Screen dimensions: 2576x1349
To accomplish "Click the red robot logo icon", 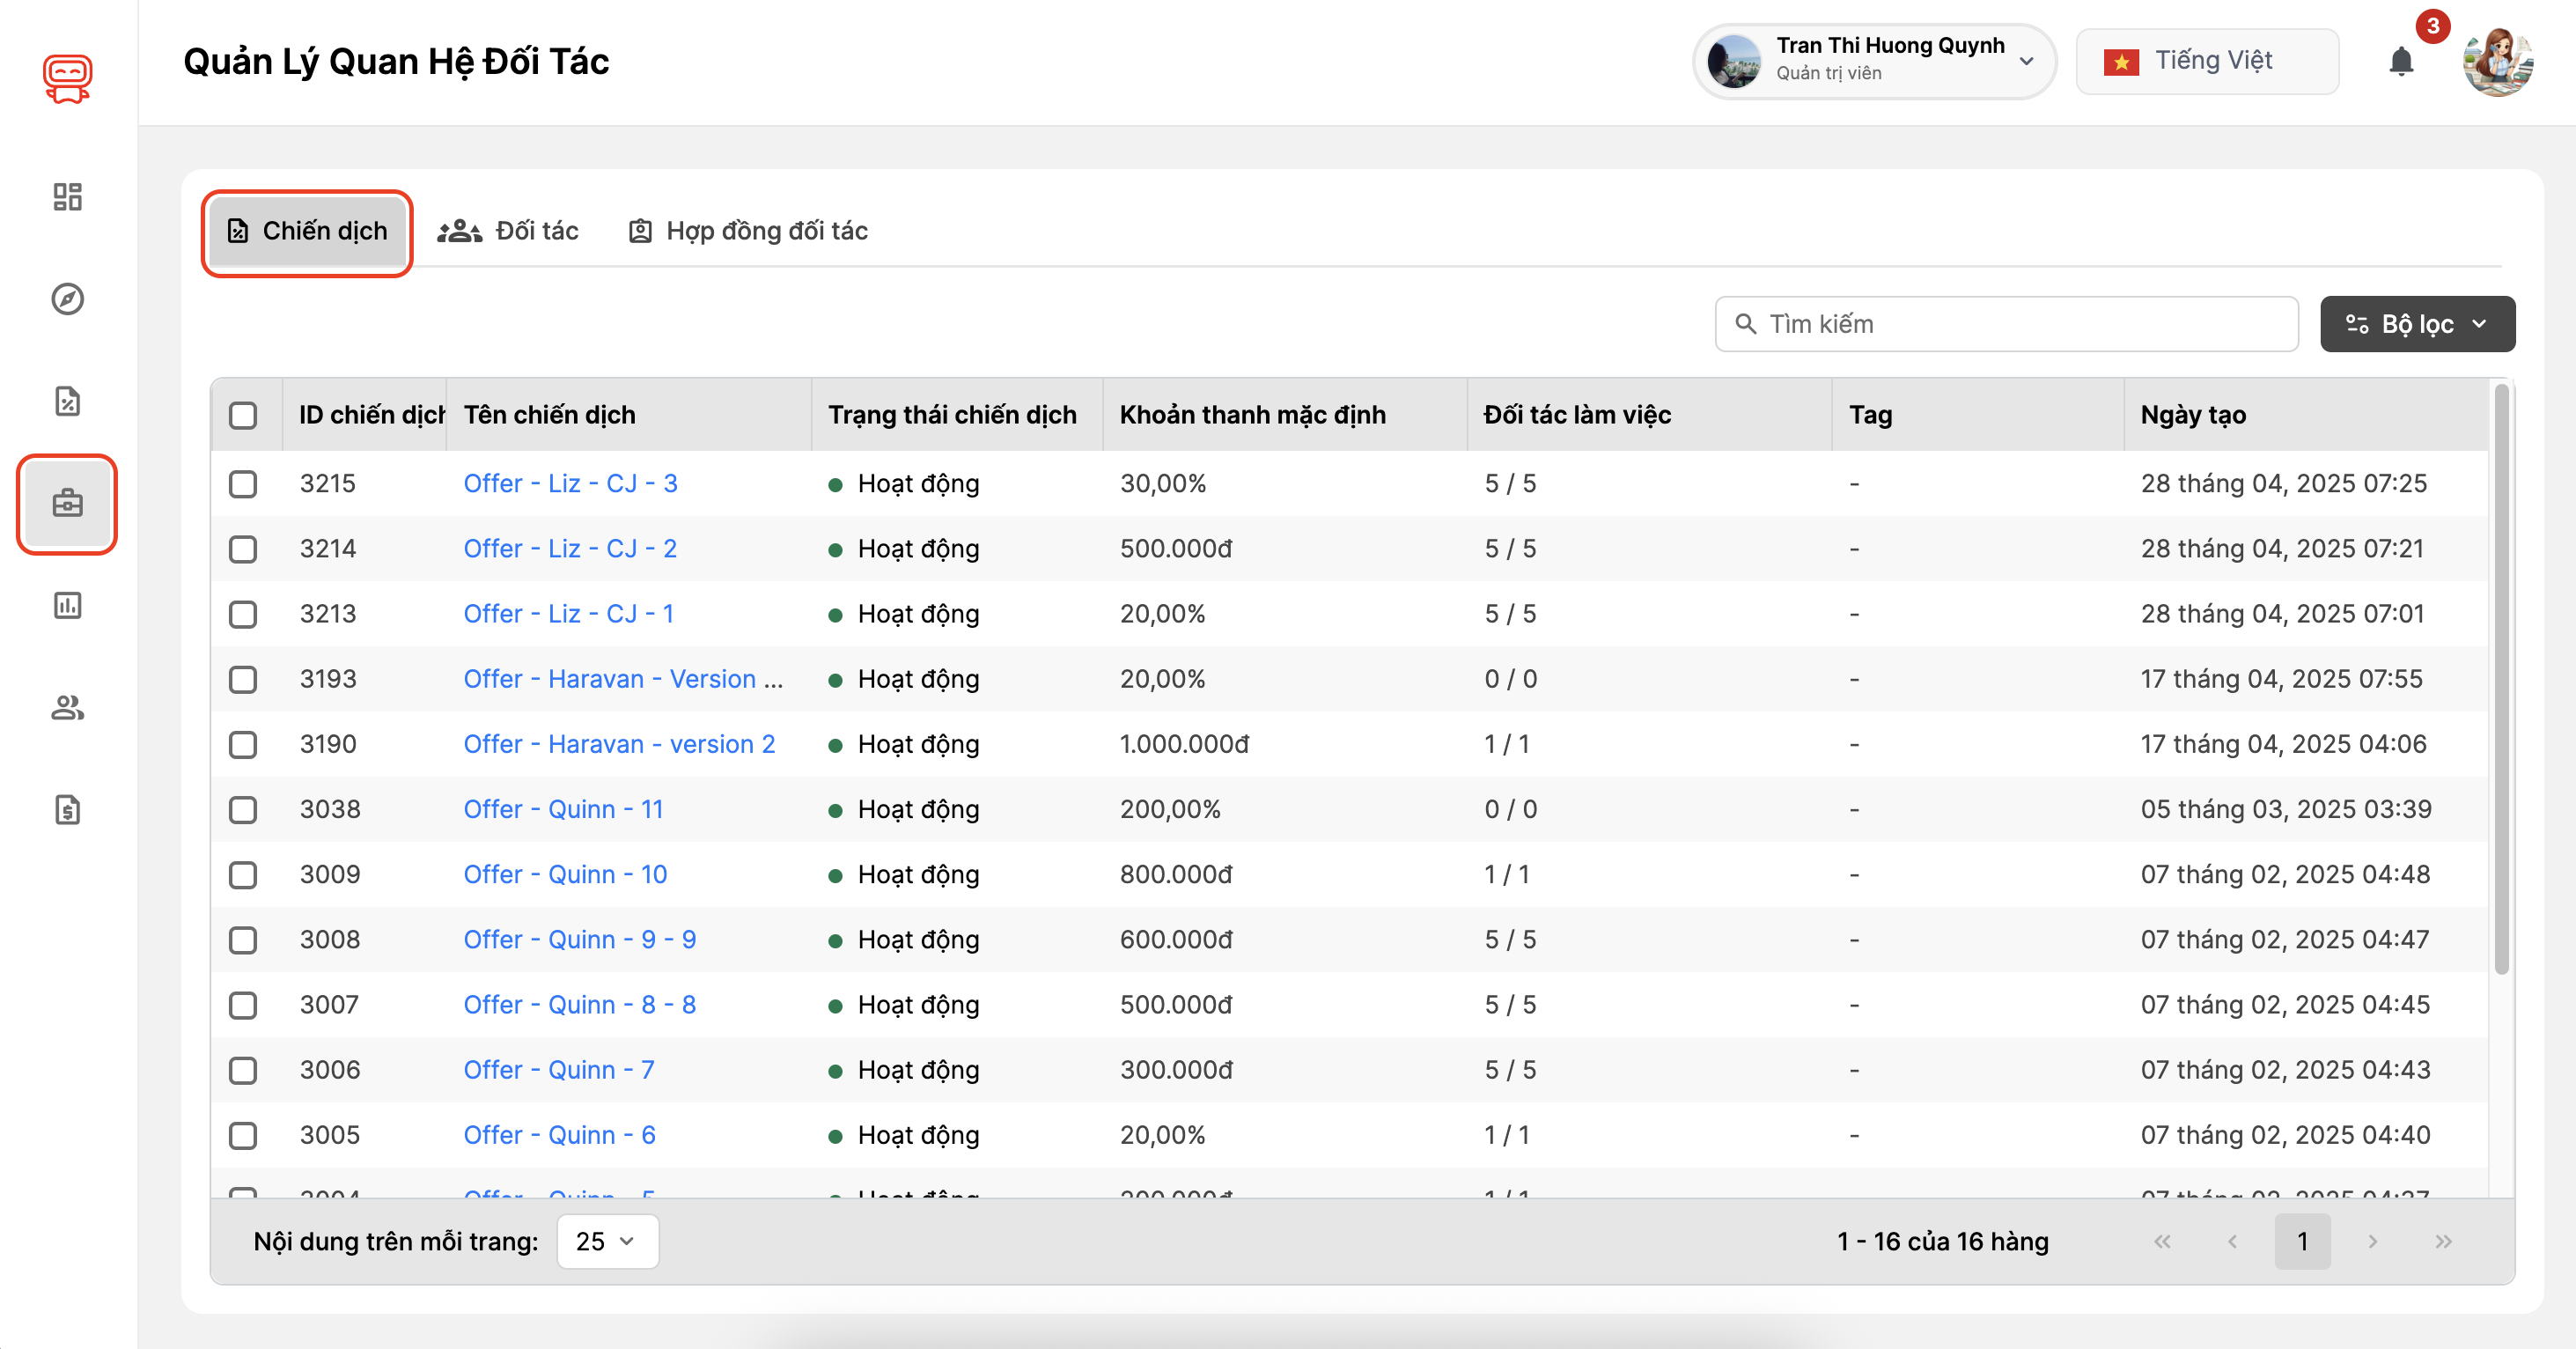I will pyautogui.click(x=67, y=78).
